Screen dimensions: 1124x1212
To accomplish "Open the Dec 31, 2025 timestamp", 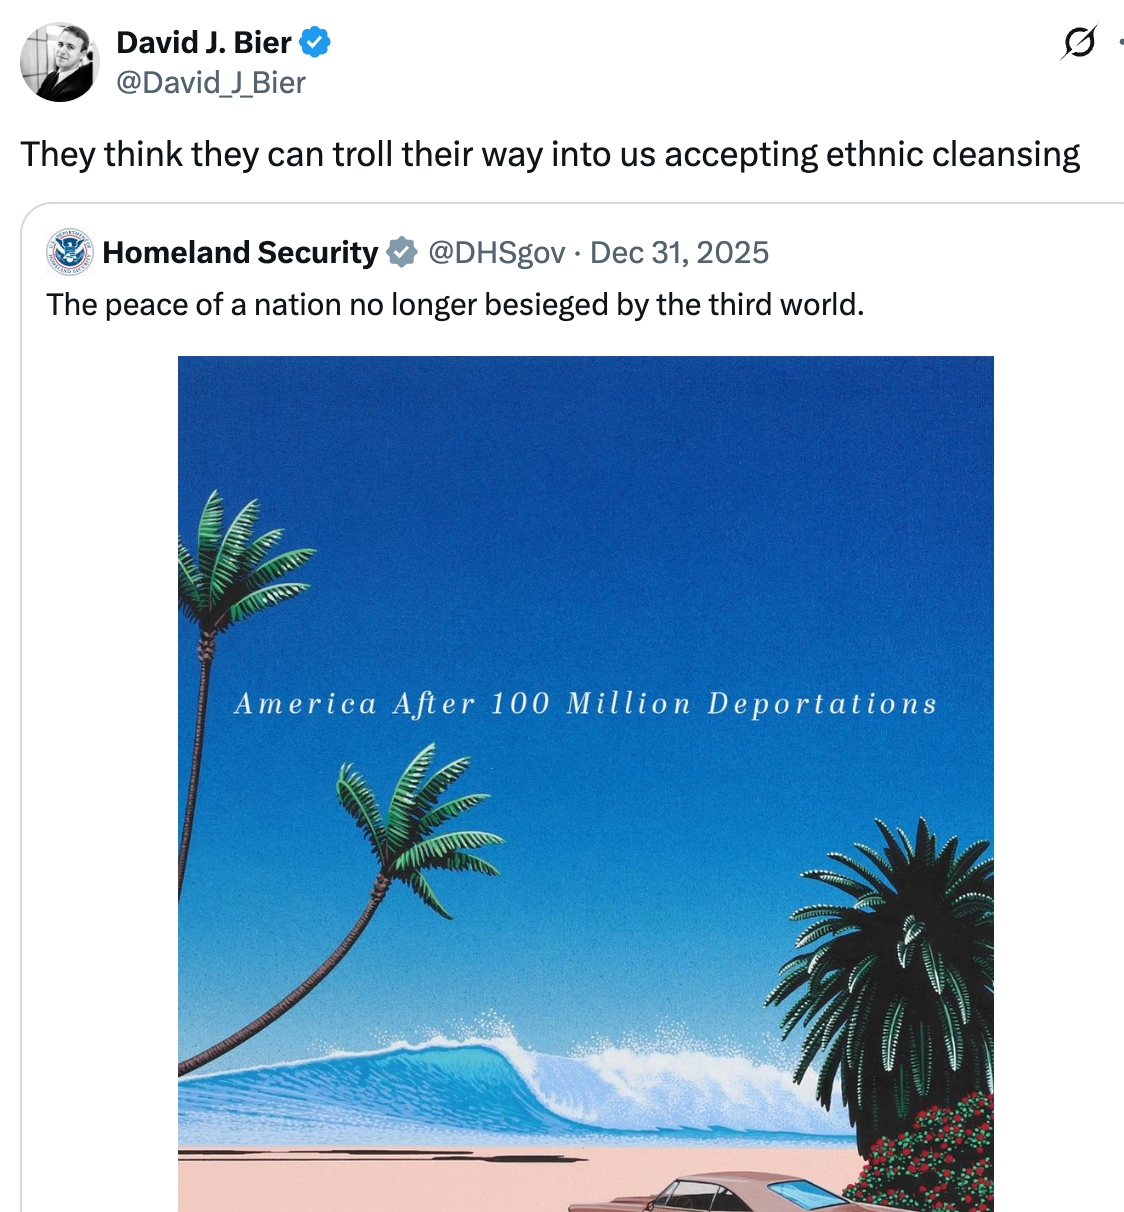I will tap(680, 253).
